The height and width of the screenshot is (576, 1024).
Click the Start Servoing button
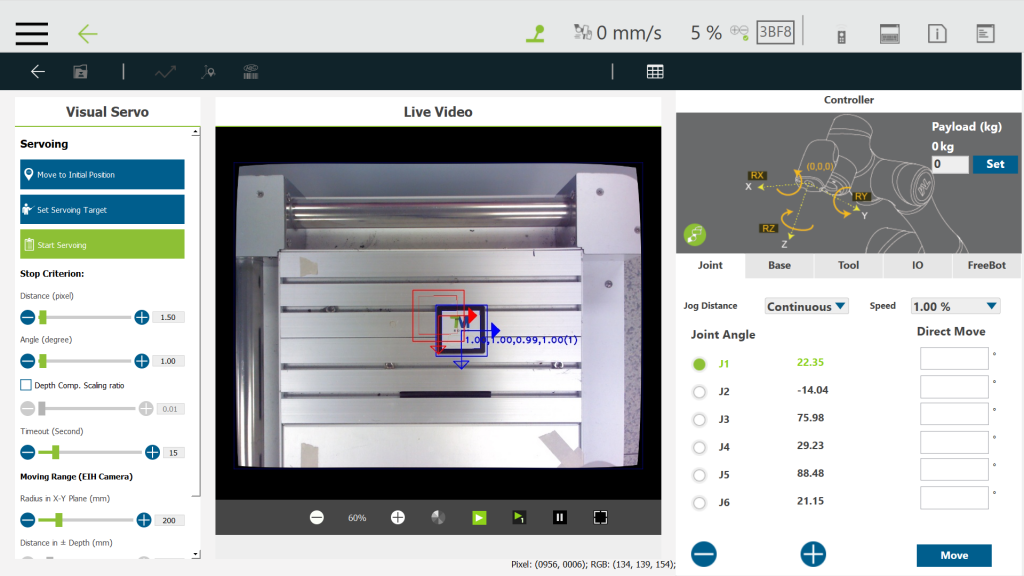click(x=102, y=244)
